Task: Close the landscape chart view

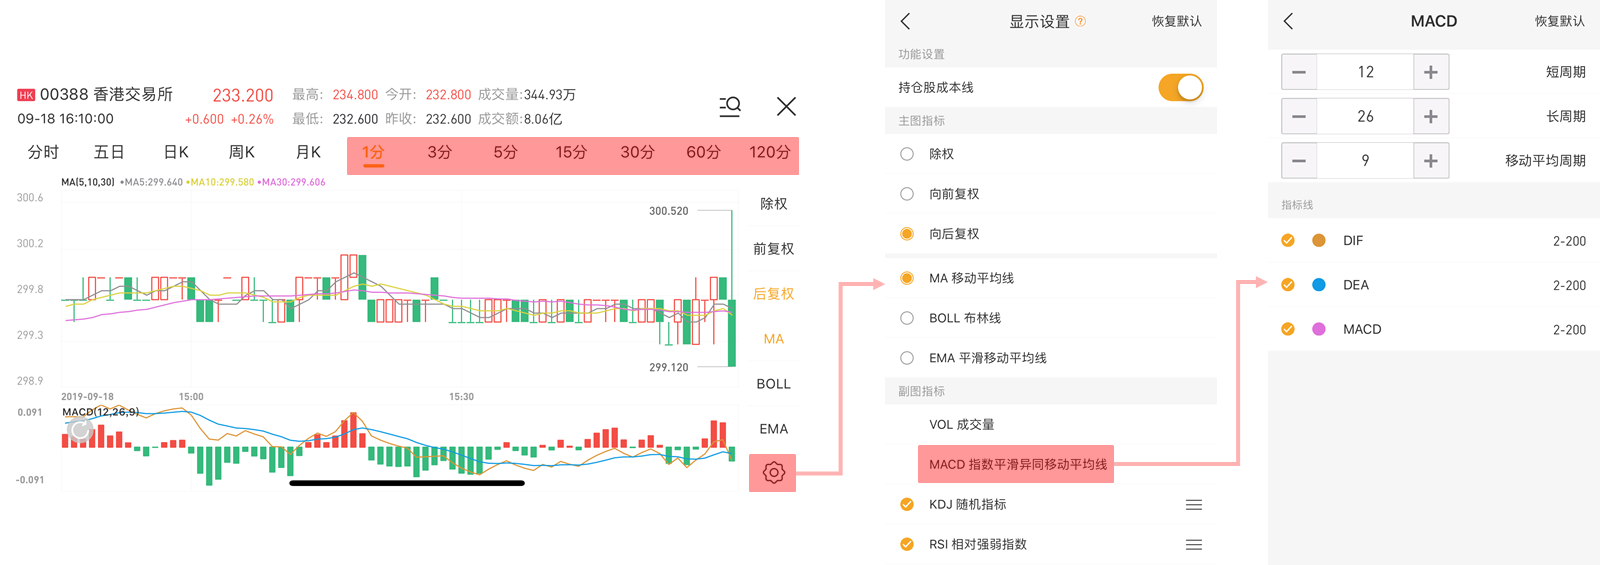Action: click(x=787, y=106)
